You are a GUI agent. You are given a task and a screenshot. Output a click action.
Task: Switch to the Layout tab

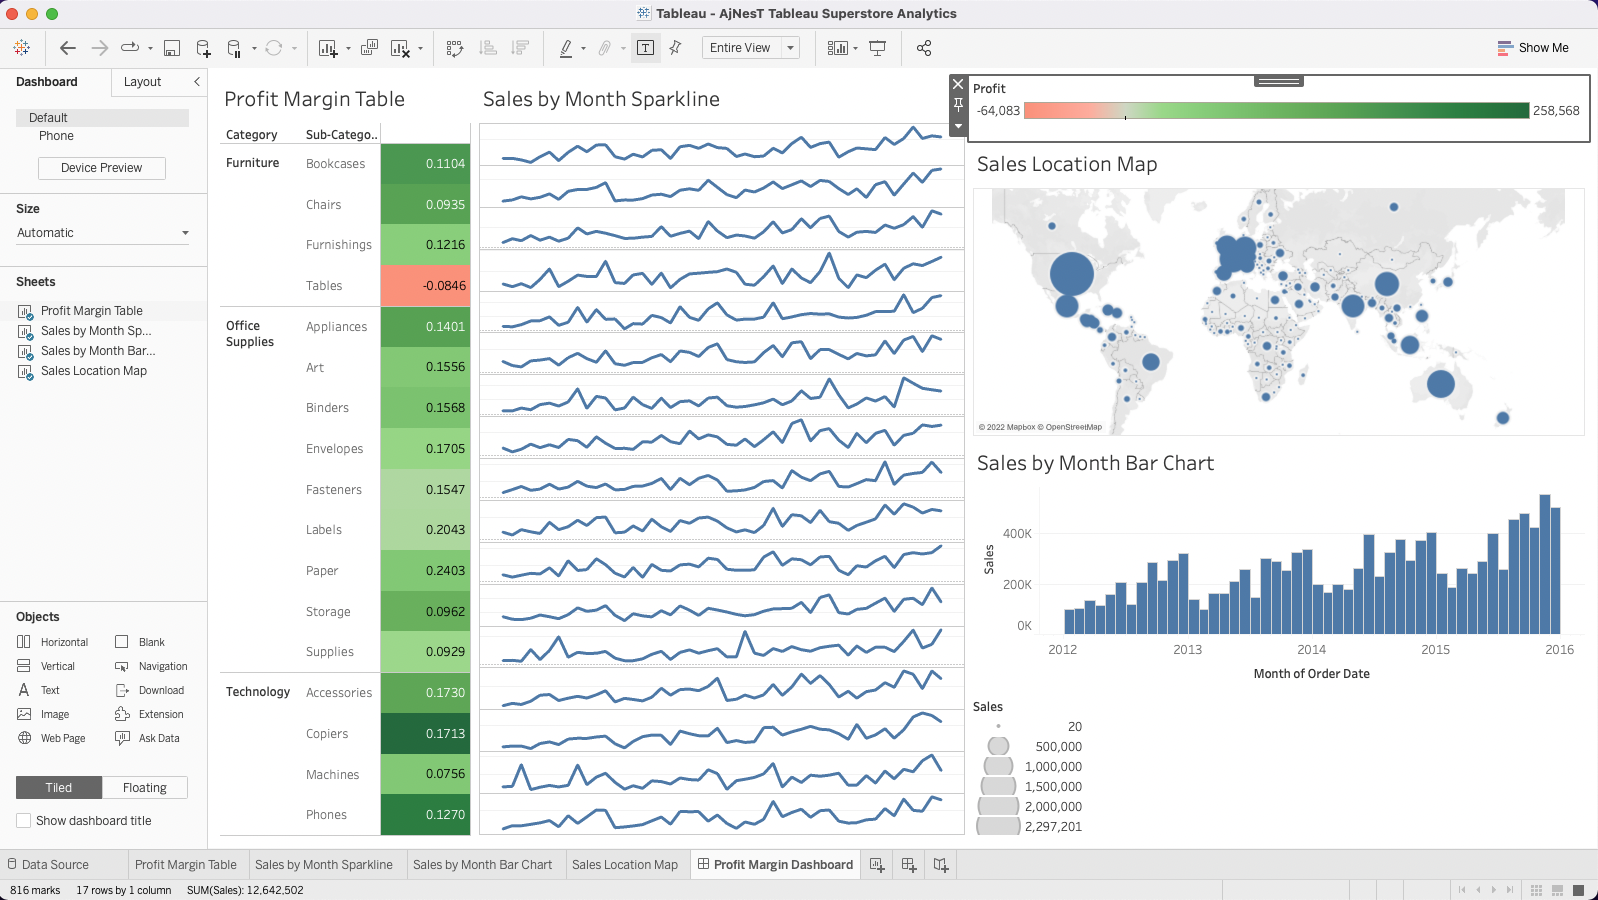pyautogui.click(x=142, y=82)
